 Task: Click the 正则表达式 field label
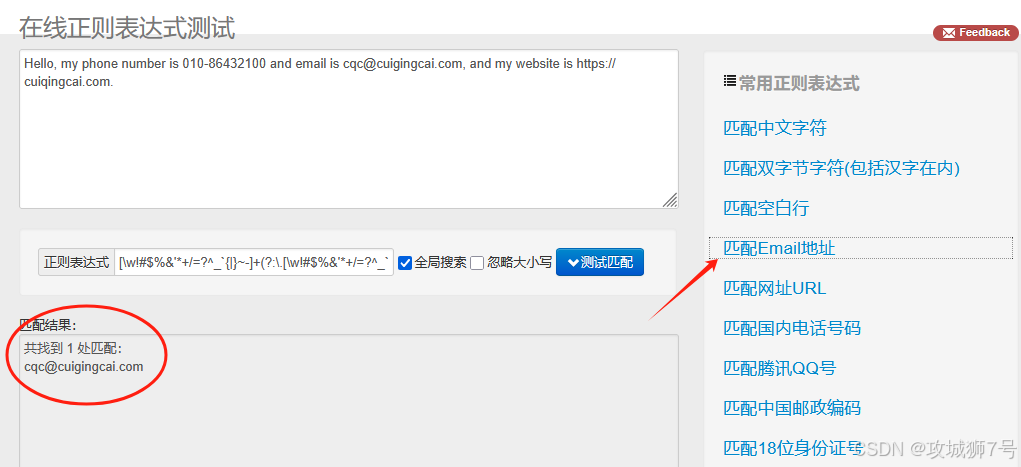point(76,262)
